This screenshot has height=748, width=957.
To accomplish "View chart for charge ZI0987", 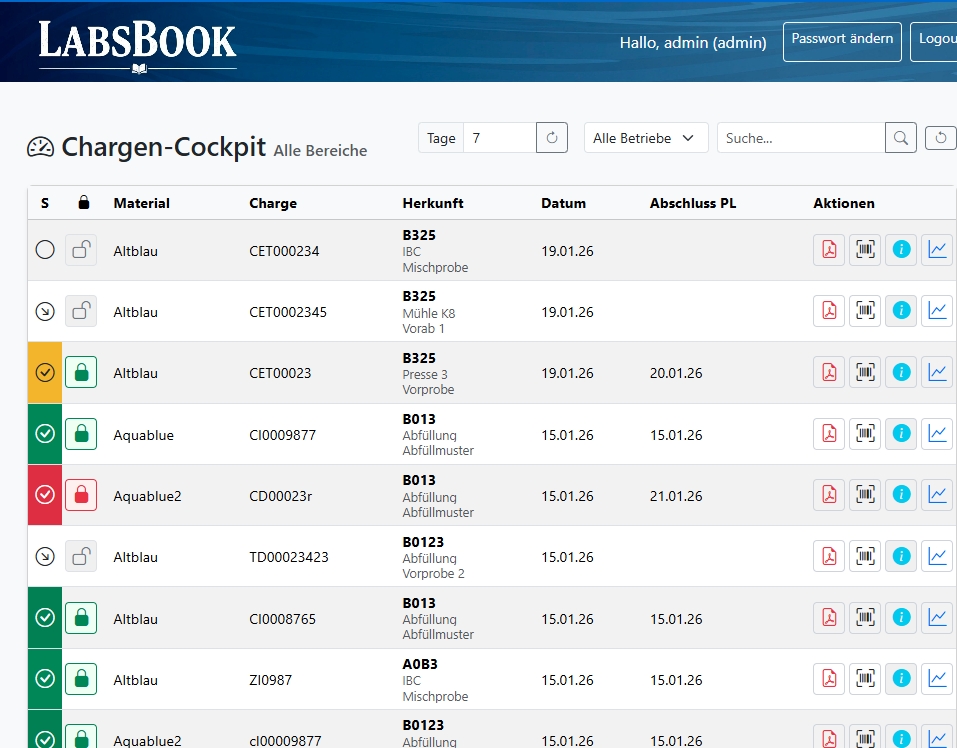I will coord(937,679).
